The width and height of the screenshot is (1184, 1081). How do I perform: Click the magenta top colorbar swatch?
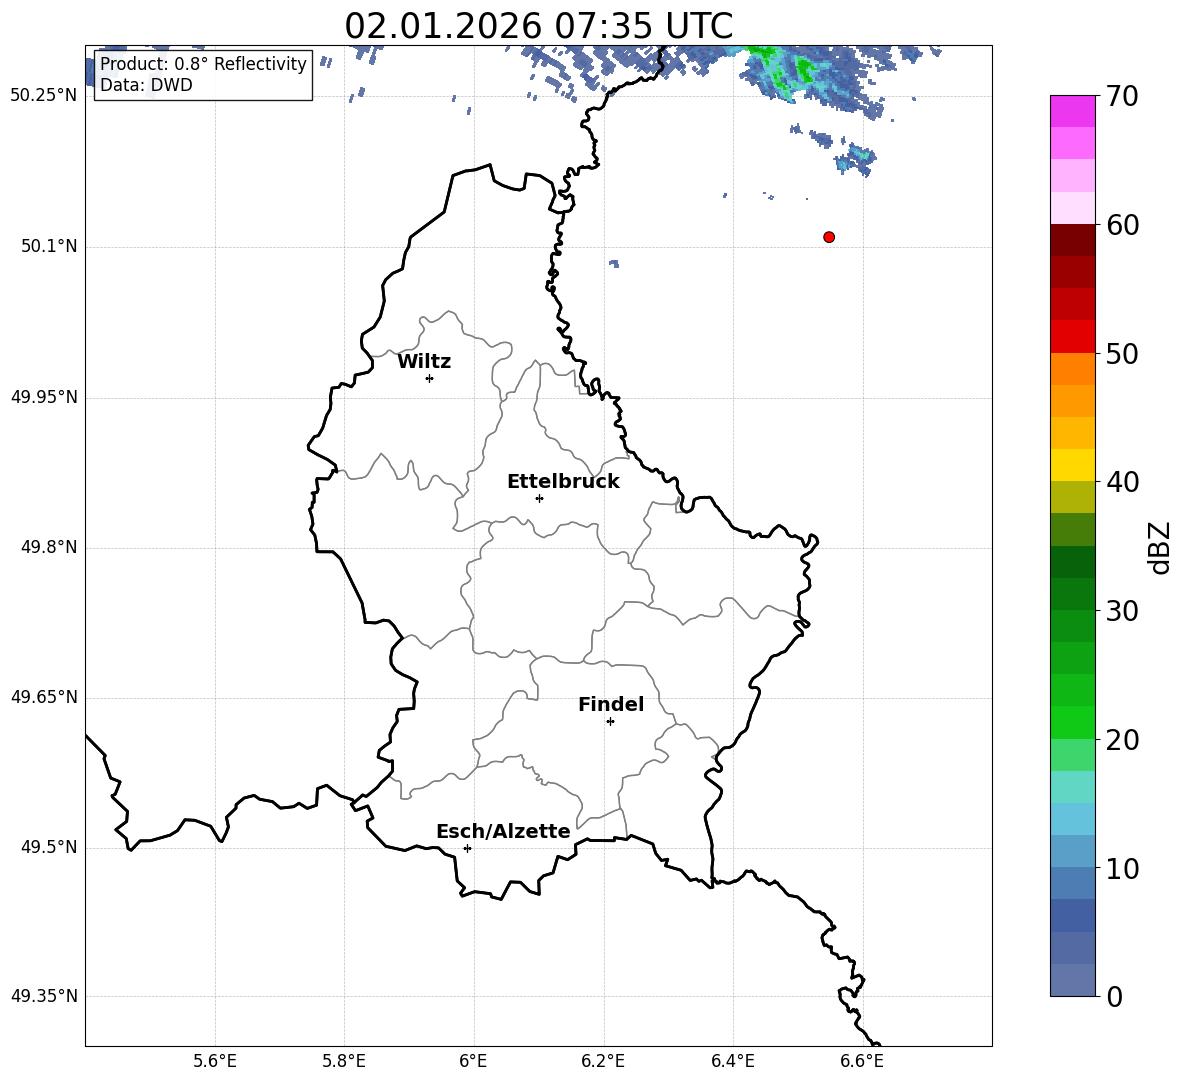pos(1073,112)
